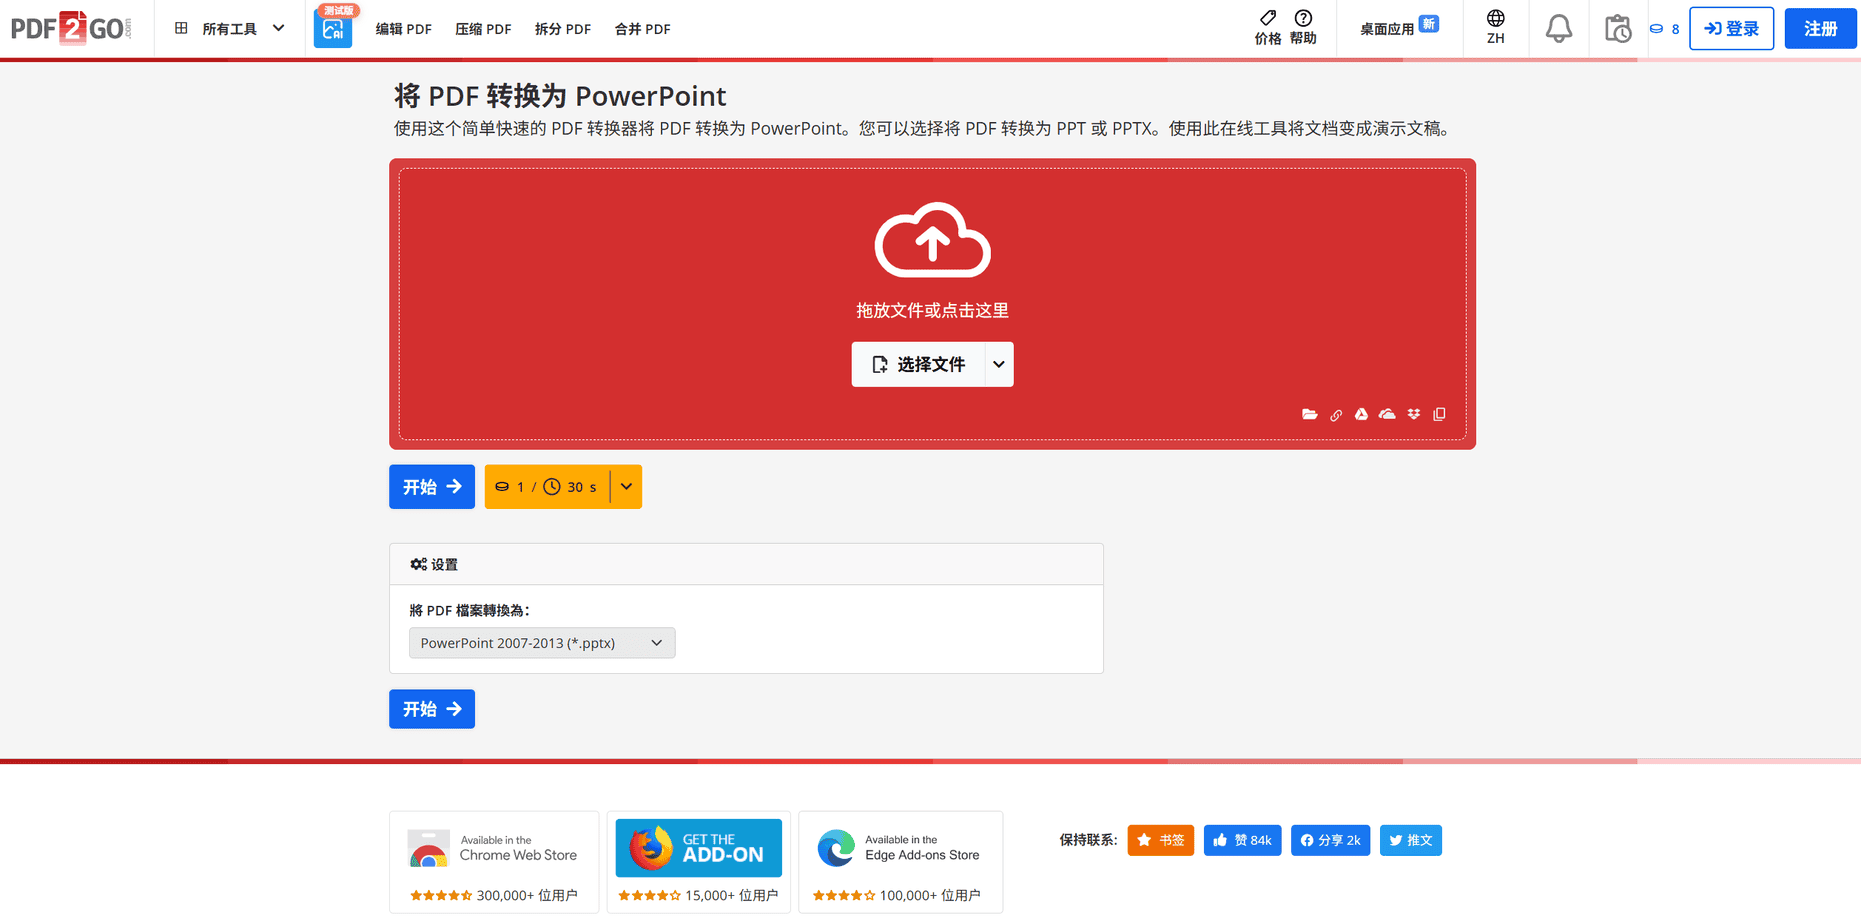The width and height of the screenshot is (1861, 918).
Task: Open the Firefox Get the Add-on card
Action: [x=699, y=862]
